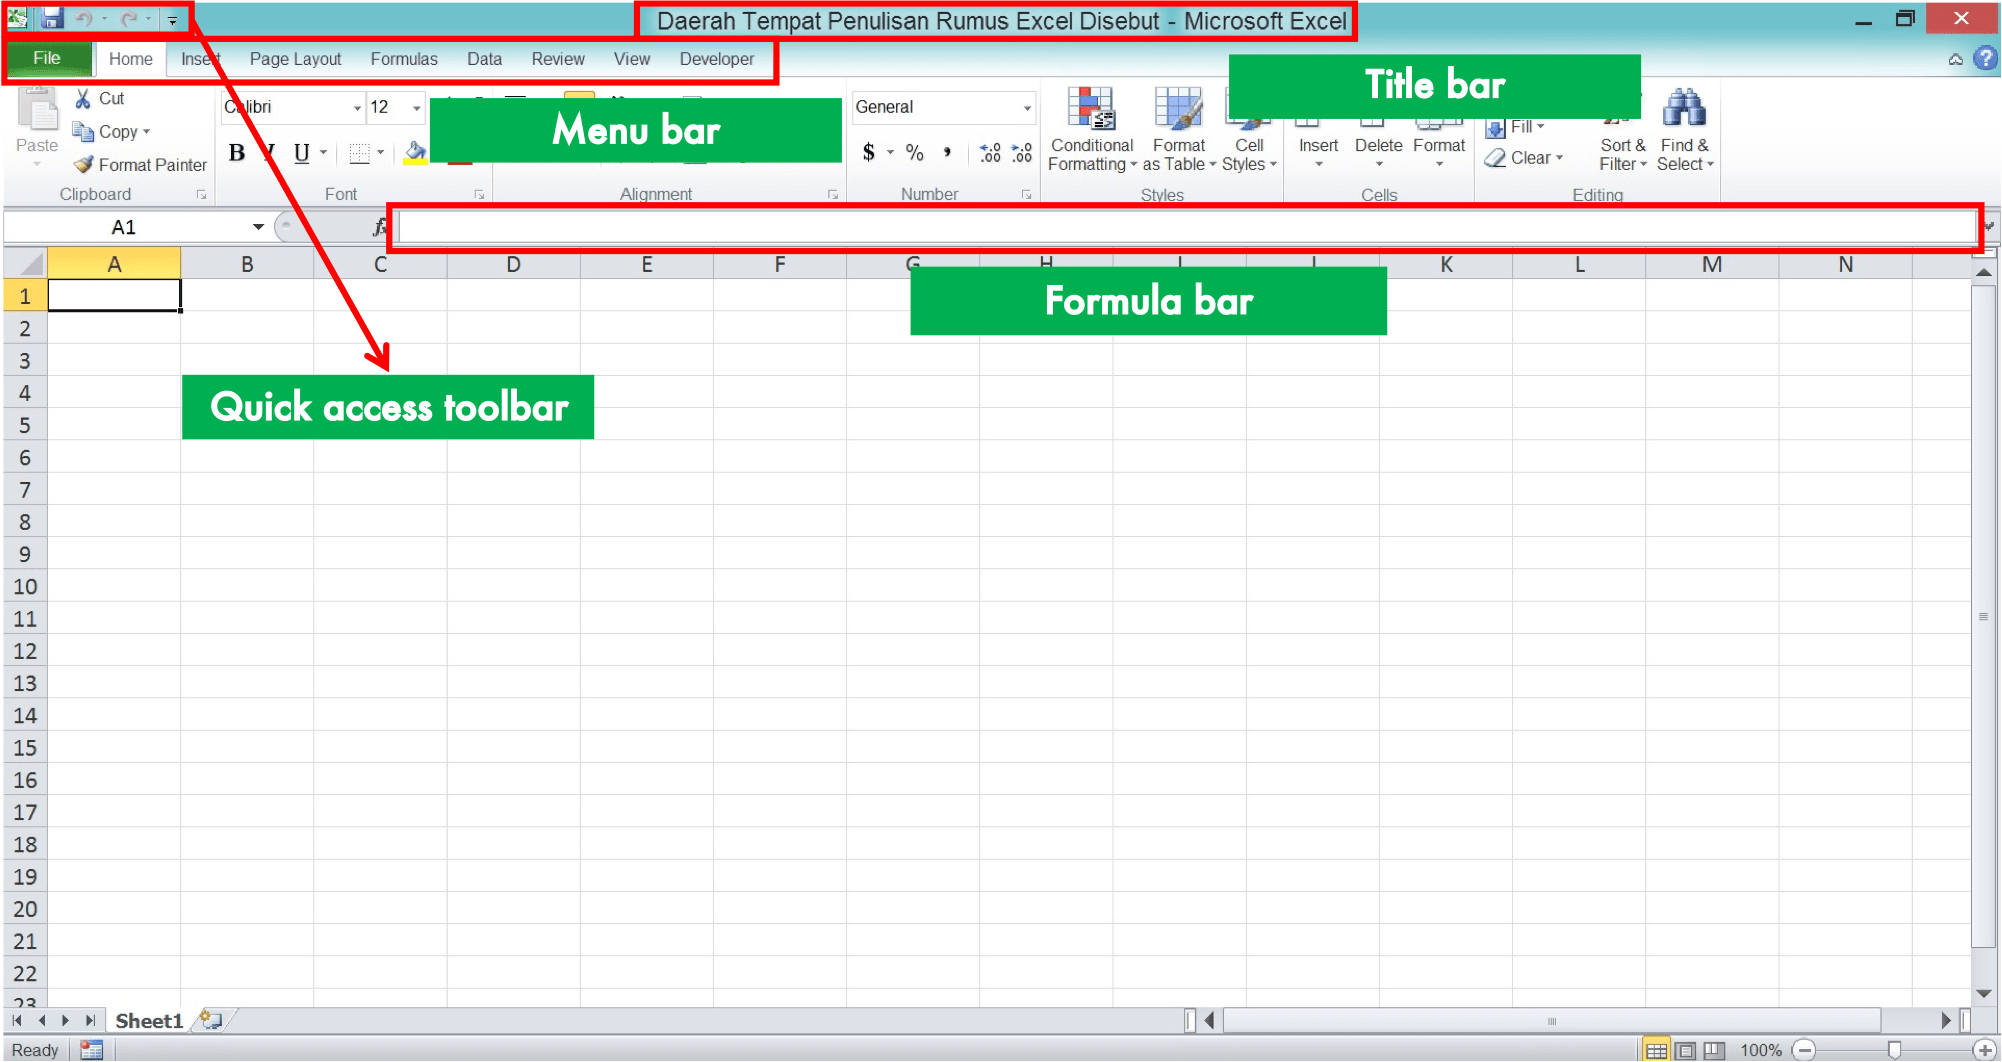Click the Zoom Out minus button
The height and width of the screenshot is (1062, 2002).
(x=1804, y=1050)
